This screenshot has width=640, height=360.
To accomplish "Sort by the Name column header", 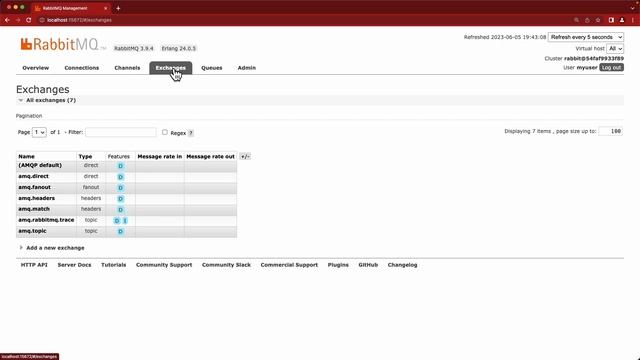I will [x=27, y=156].
